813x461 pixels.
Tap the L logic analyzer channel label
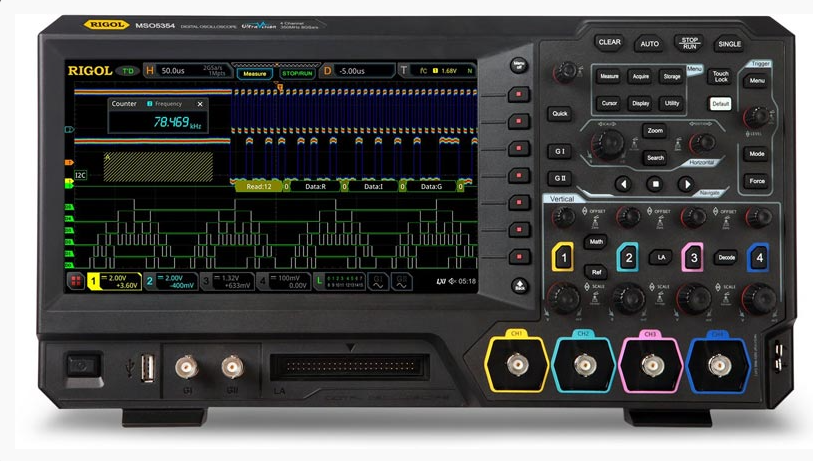click(340, 282)
